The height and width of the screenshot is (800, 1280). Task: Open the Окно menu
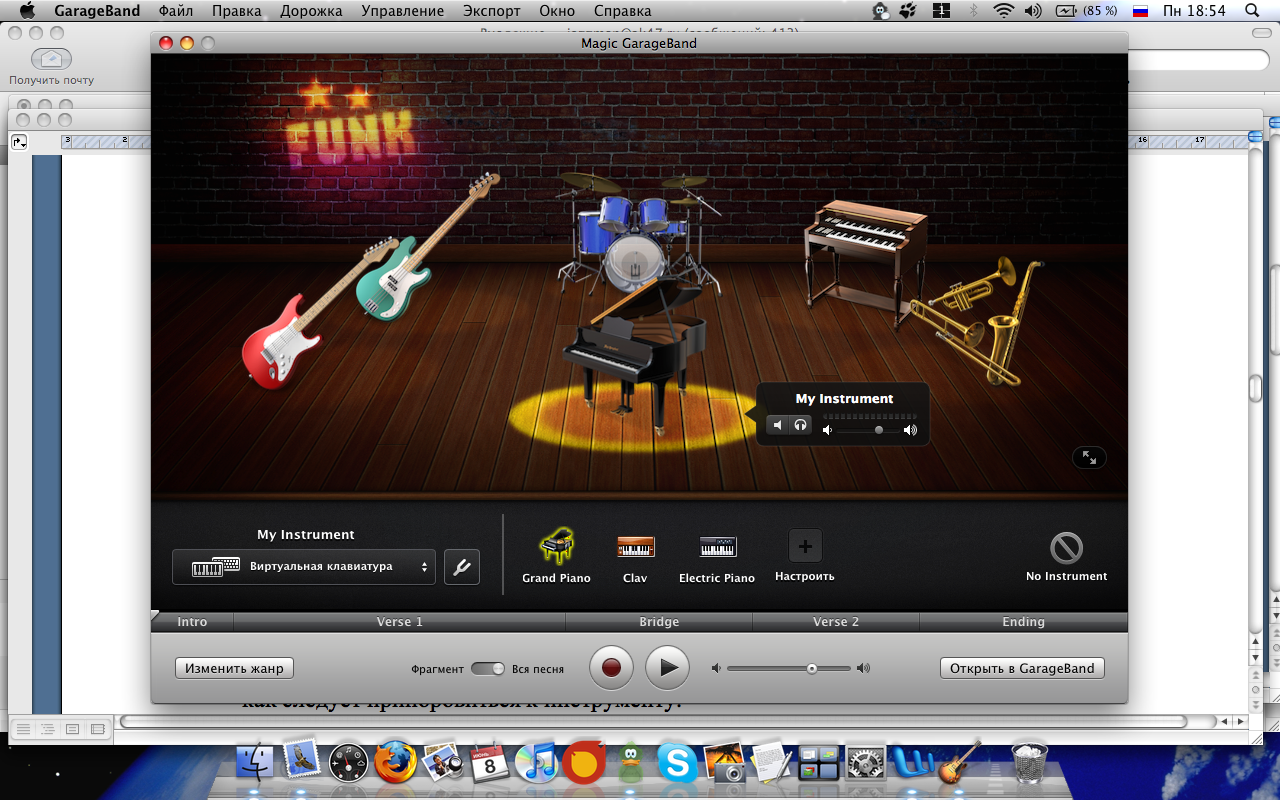click(x=557, y=11)
